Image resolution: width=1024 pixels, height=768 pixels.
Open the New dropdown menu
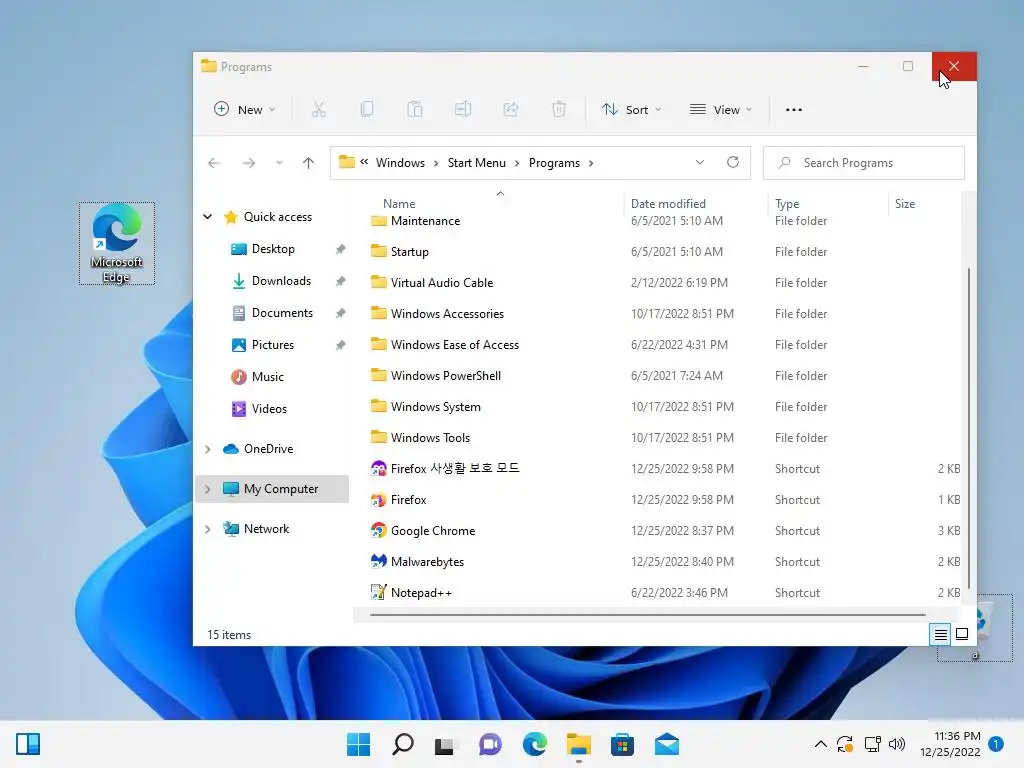point(245,110)
